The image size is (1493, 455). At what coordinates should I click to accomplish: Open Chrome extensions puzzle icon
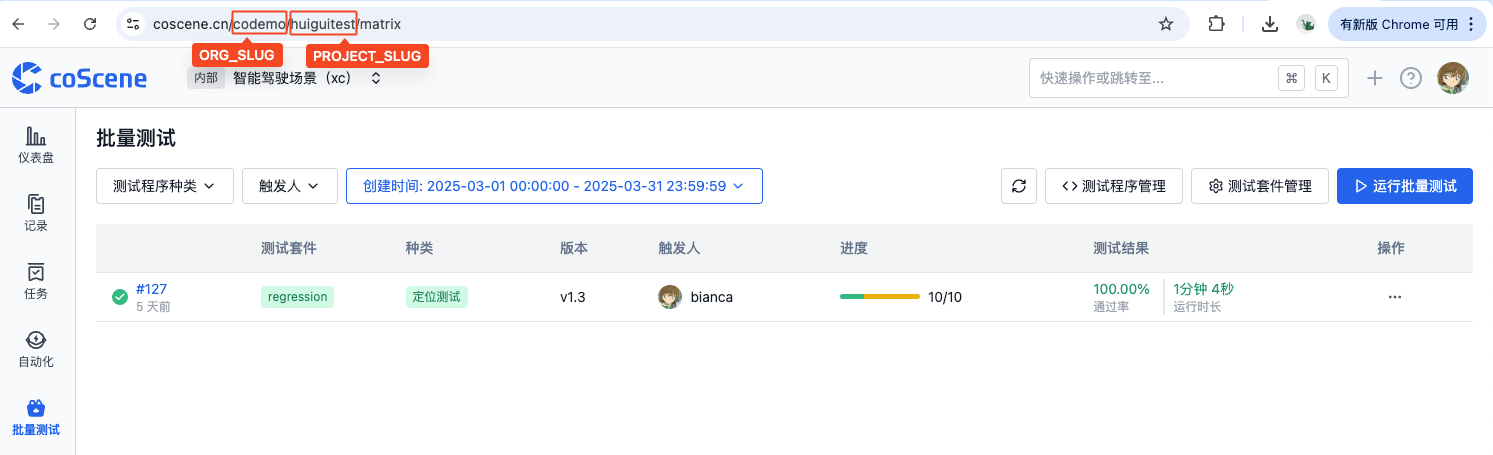point(1216,24)
